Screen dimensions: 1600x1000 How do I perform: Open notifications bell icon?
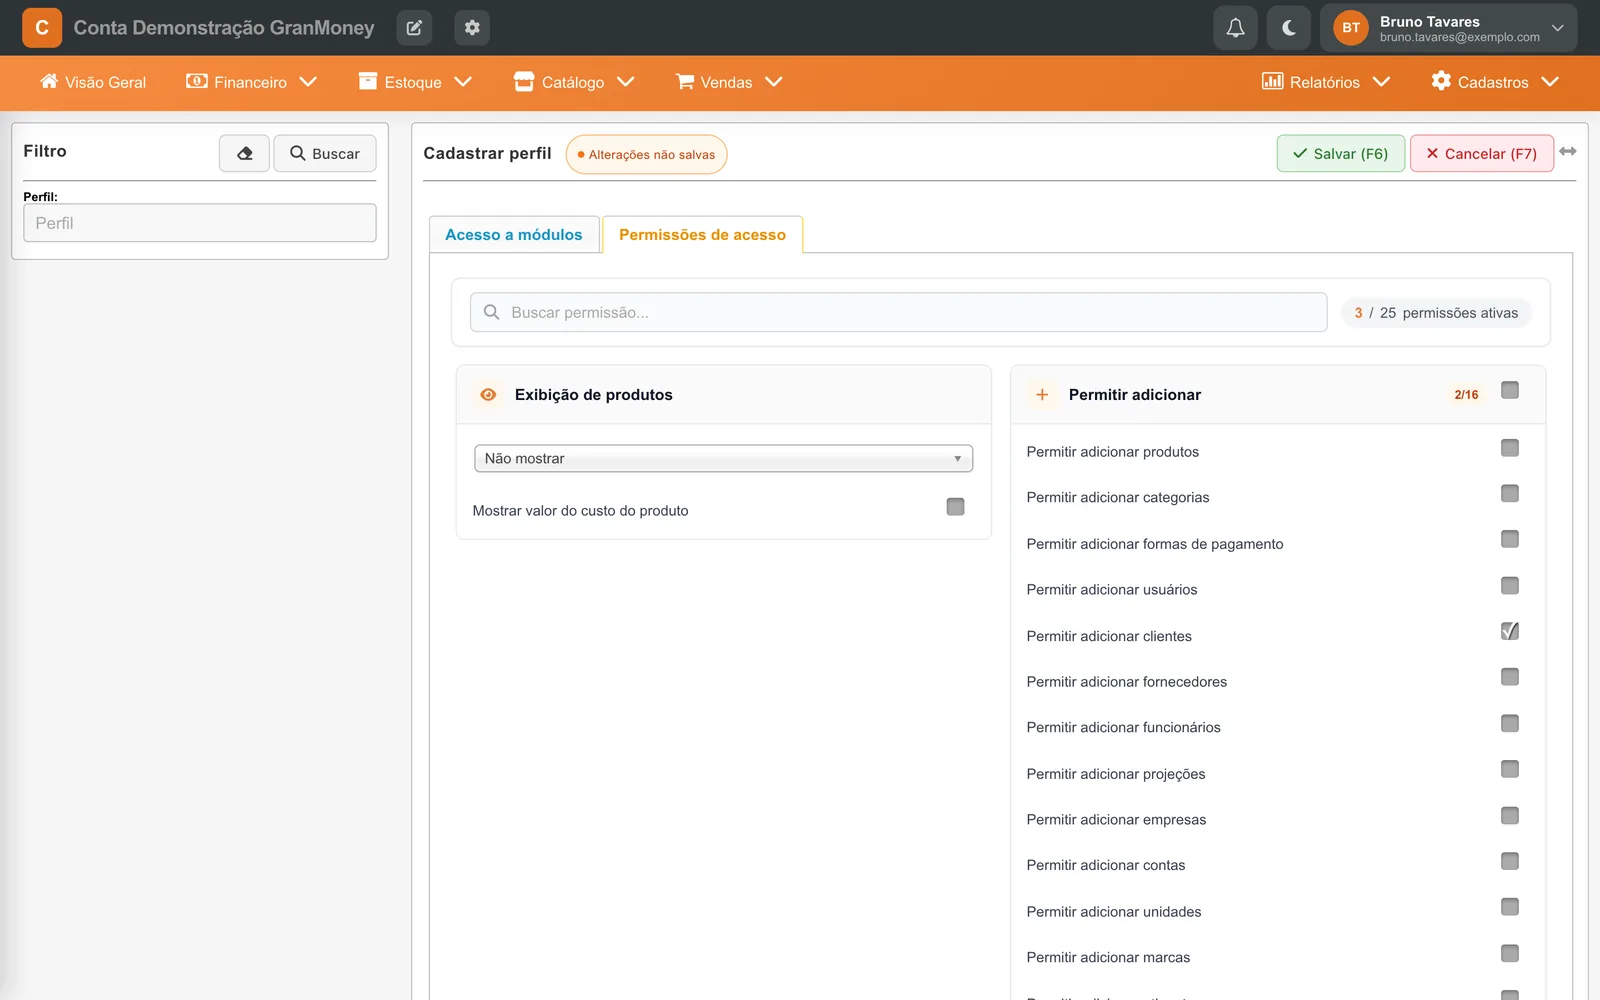(x=1235, y=28)
